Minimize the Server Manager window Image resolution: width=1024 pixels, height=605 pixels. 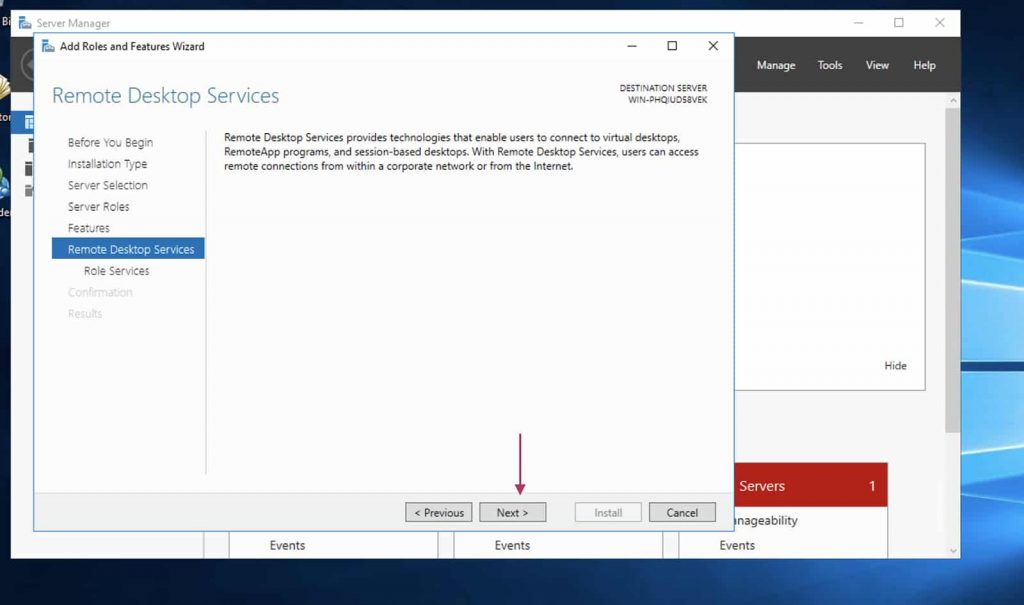pyautogui.click(x=859, y=23)
